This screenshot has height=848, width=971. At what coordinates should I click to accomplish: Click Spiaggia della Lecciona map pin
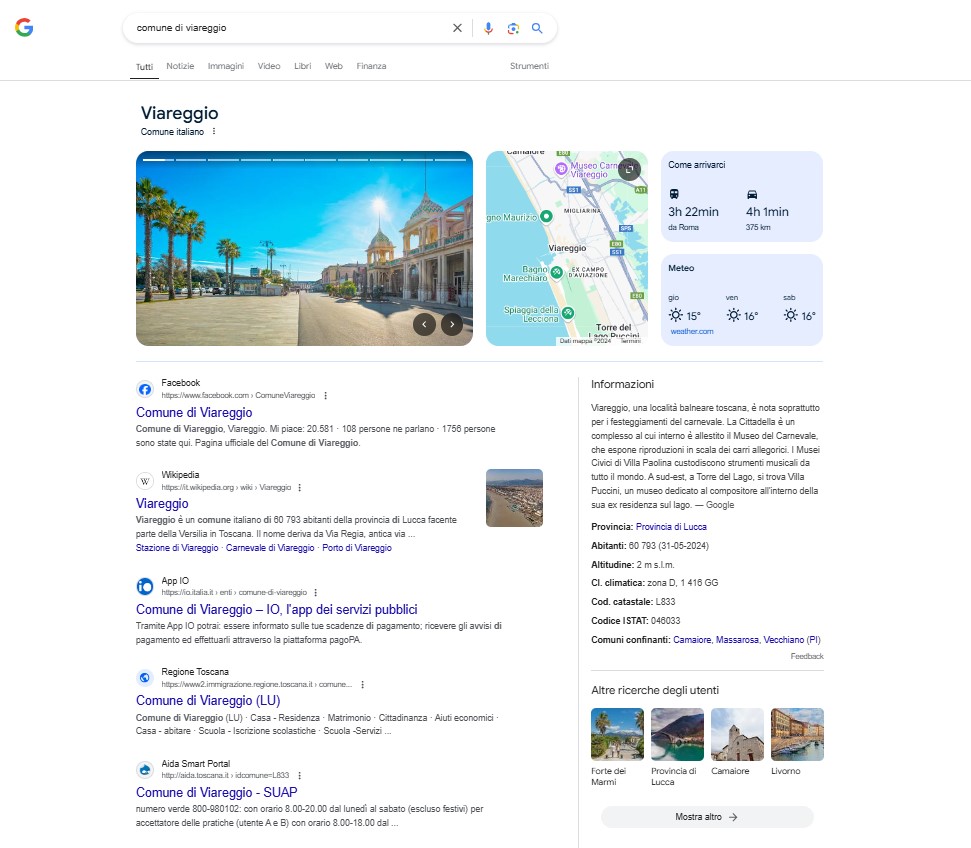(x=568, y=313)
